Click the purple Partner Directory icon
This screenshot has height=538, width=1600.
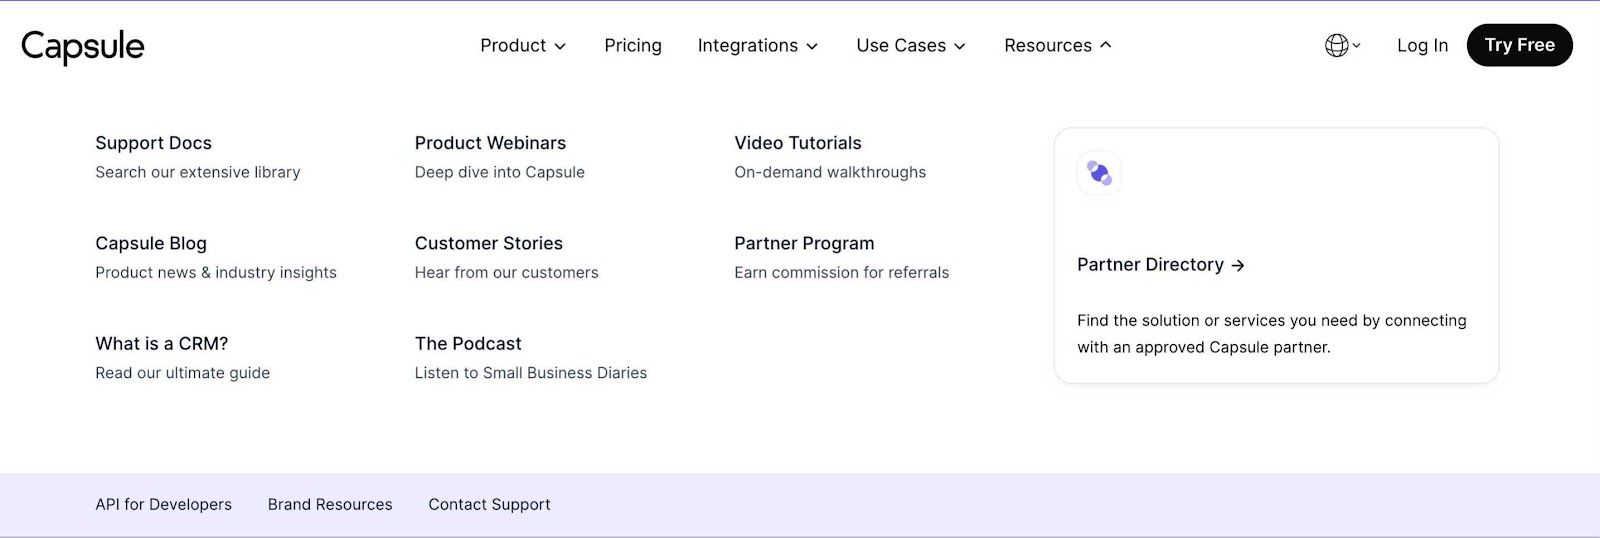point(1099,173)
